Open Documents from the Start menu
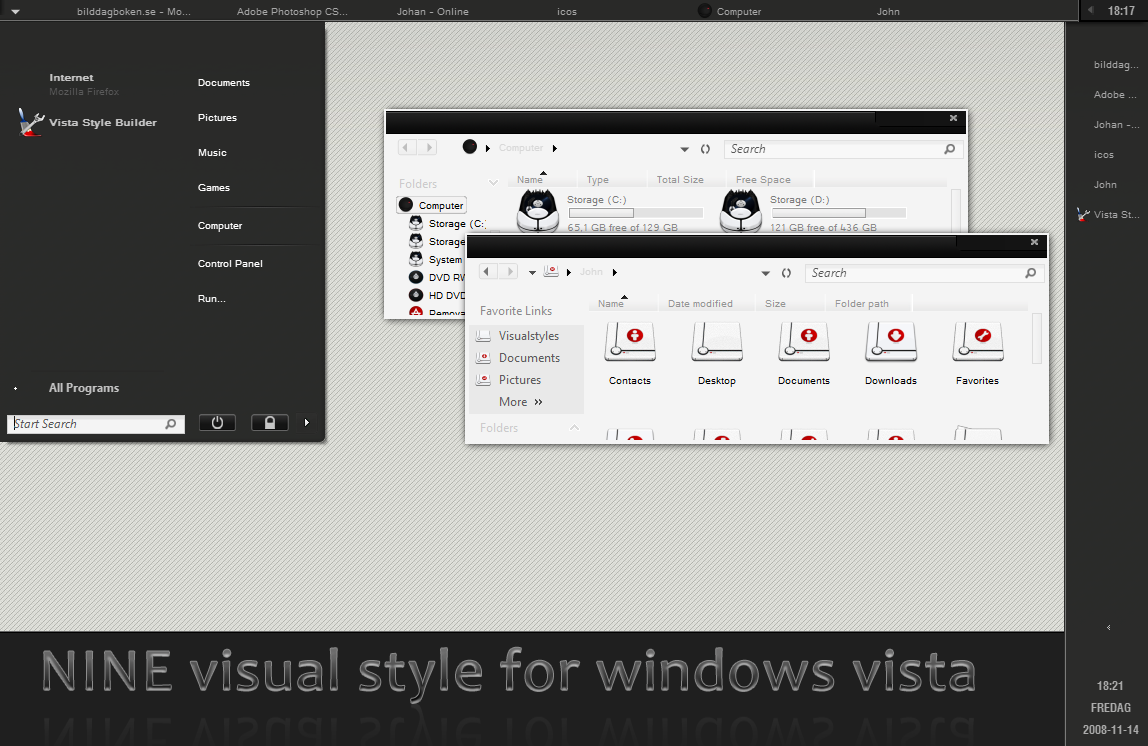This screenshot has height=746, width=1148. pyautogui.click(x=223, y=83)
